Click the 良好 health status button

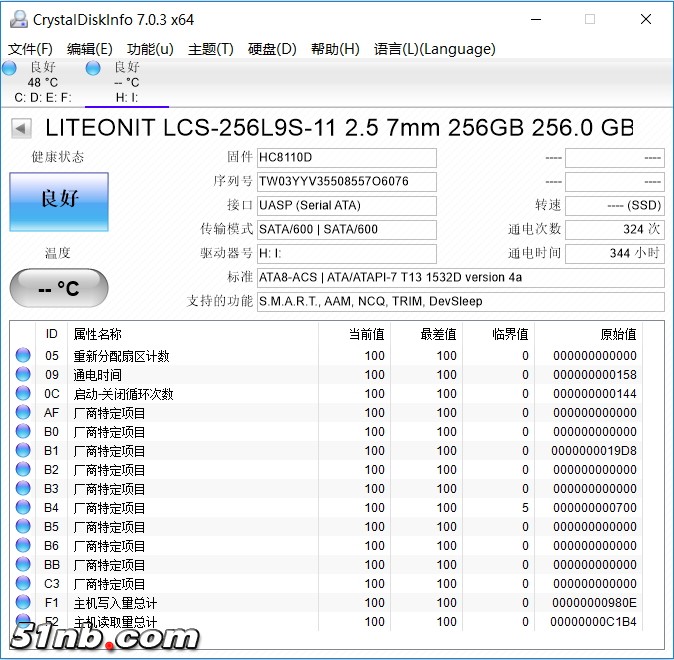tap(59, 199)
